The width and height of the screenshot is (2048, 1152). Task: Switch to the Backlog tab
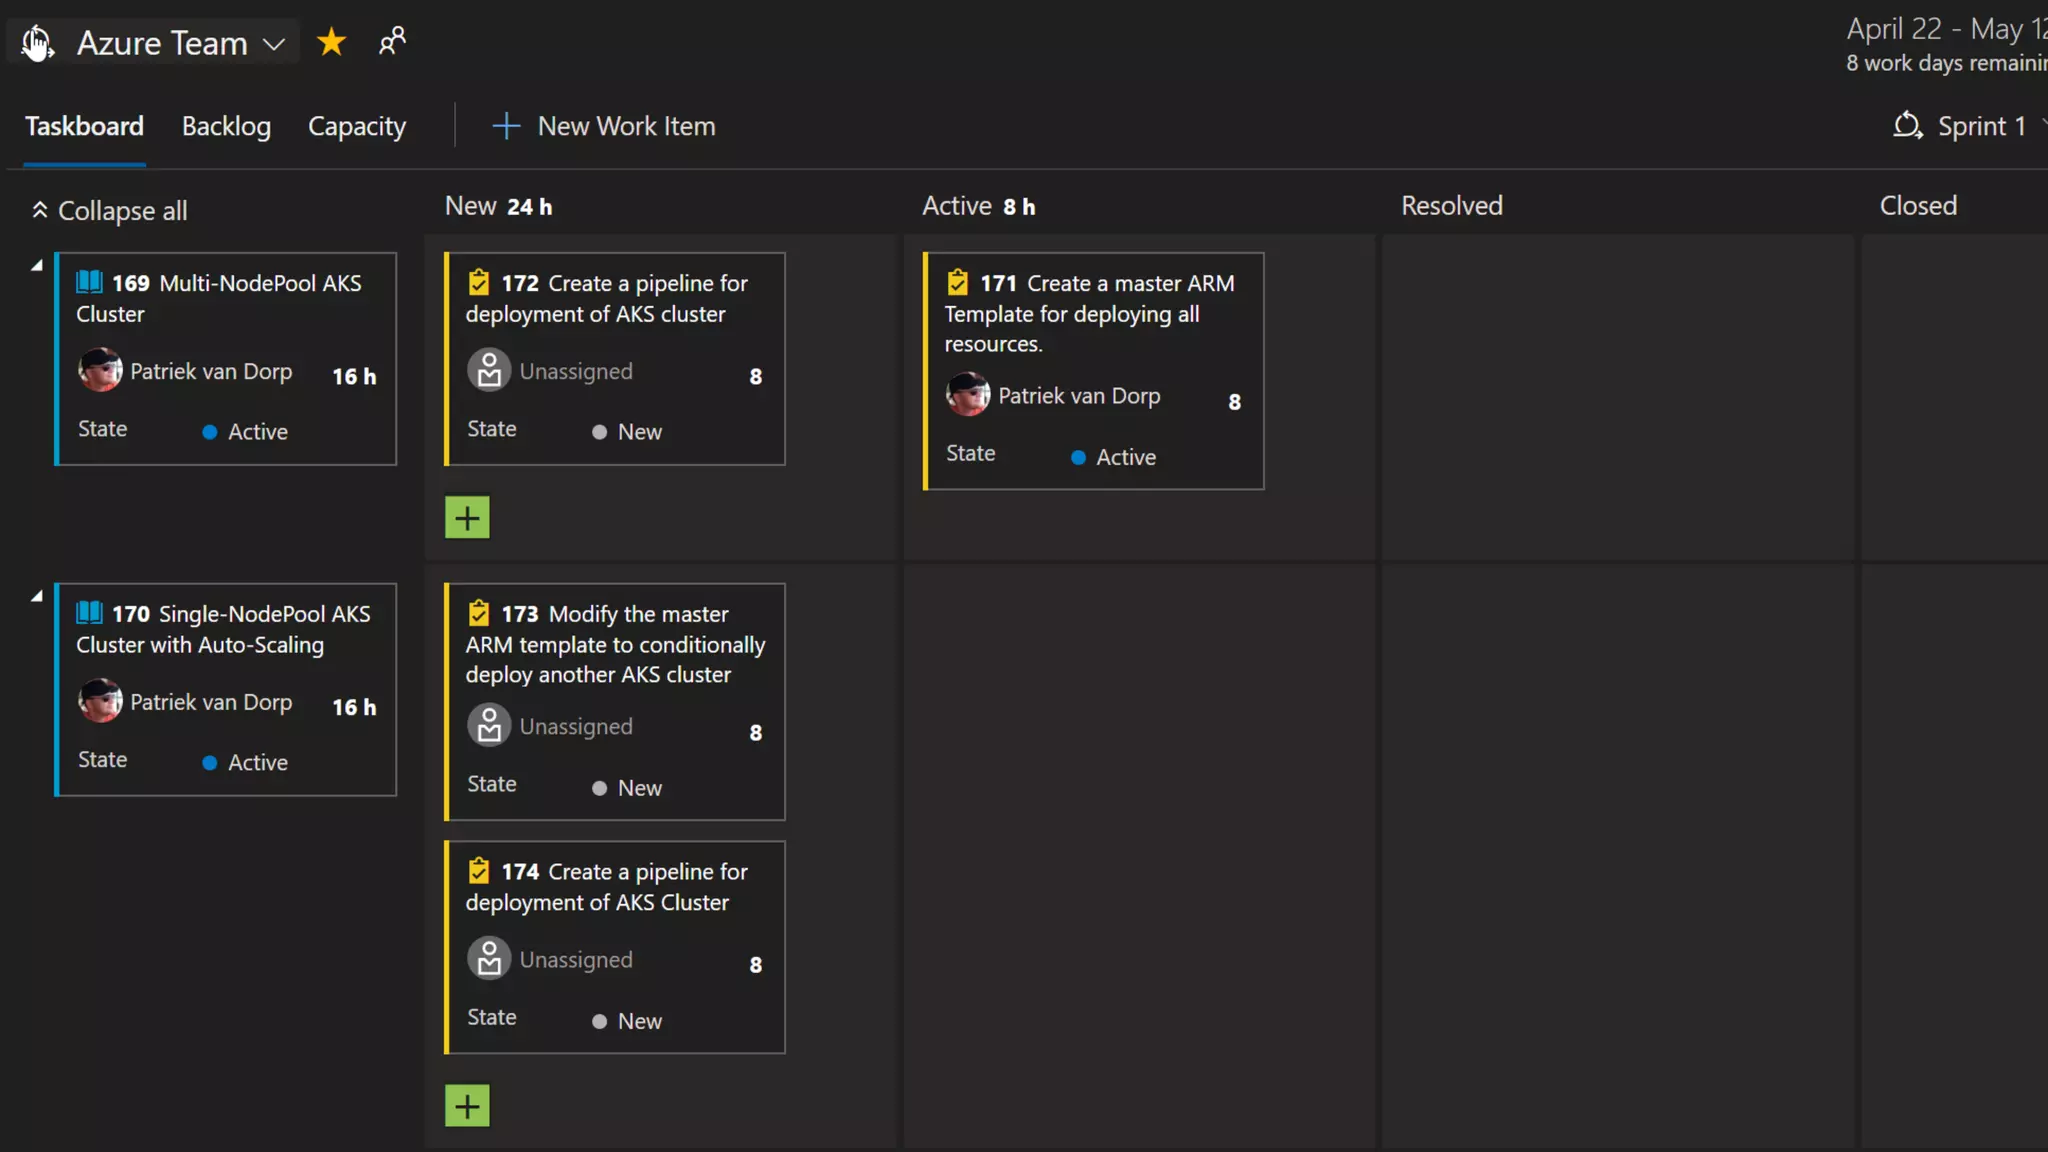point(226,126)
